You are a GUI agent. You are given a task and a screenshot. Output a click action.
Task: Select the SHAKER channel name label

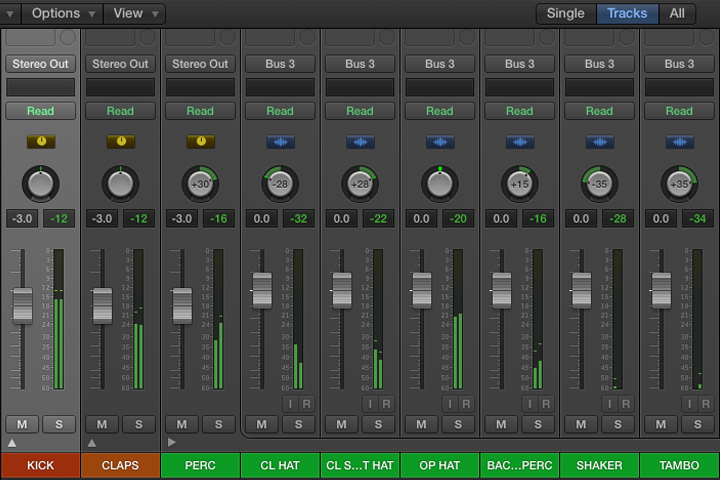point(600,465)
